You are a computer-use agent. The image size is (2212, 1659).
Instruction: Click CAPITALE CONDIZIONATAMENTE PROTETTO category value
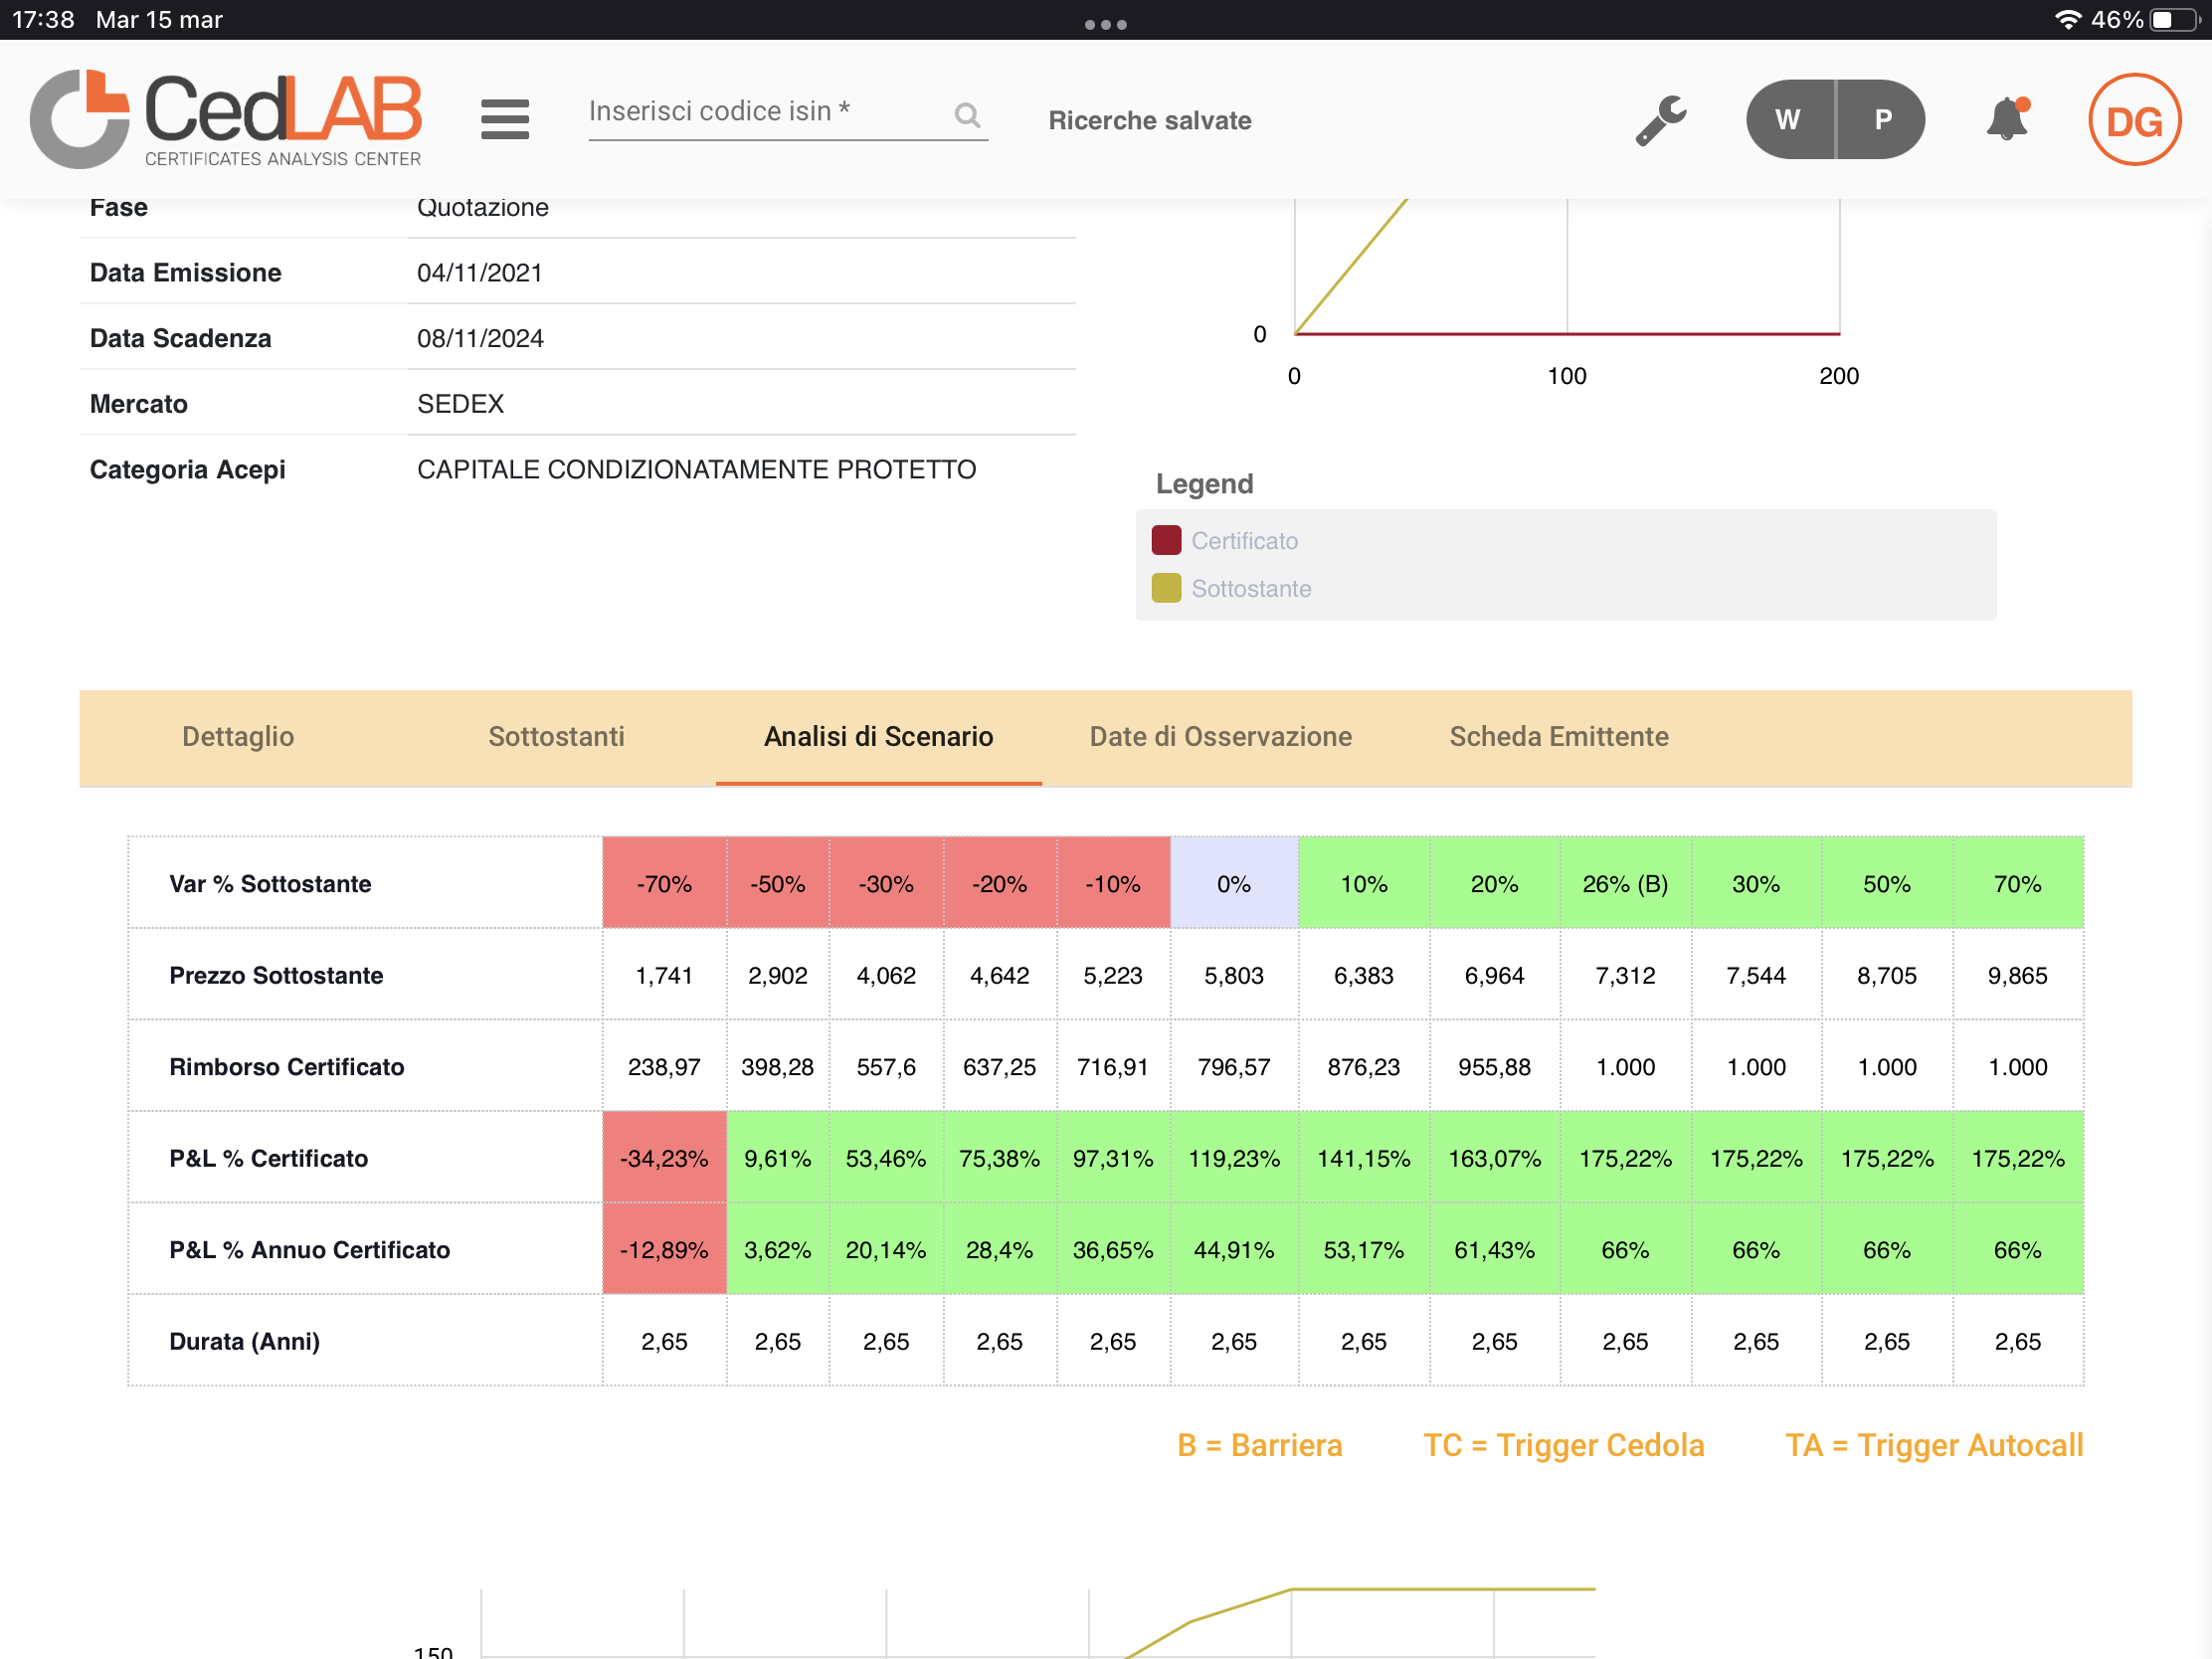tap(696, 470)
